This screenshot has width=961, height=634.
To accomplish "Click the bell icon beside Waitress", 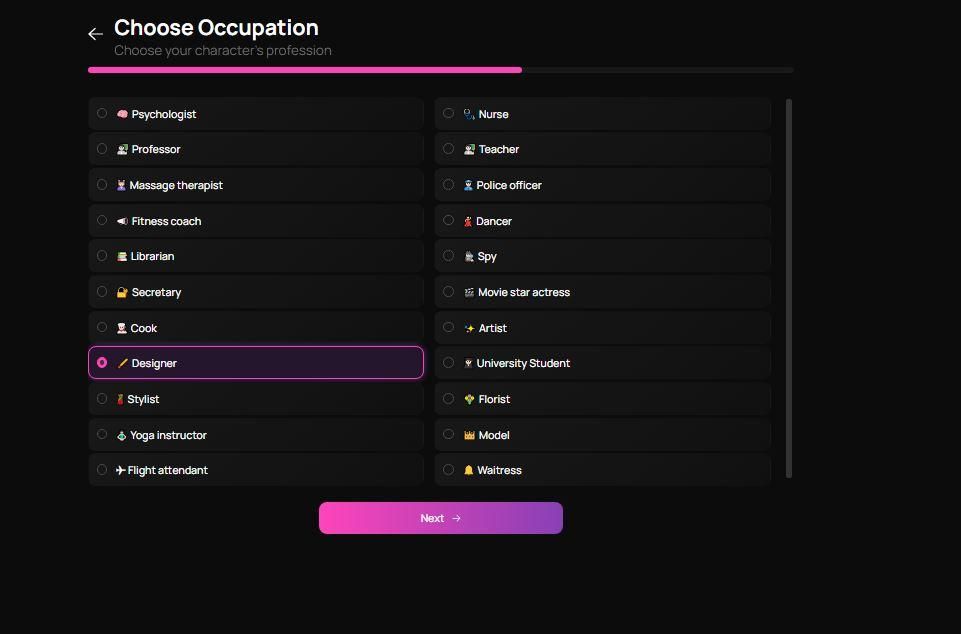I will tap(468, 470).
